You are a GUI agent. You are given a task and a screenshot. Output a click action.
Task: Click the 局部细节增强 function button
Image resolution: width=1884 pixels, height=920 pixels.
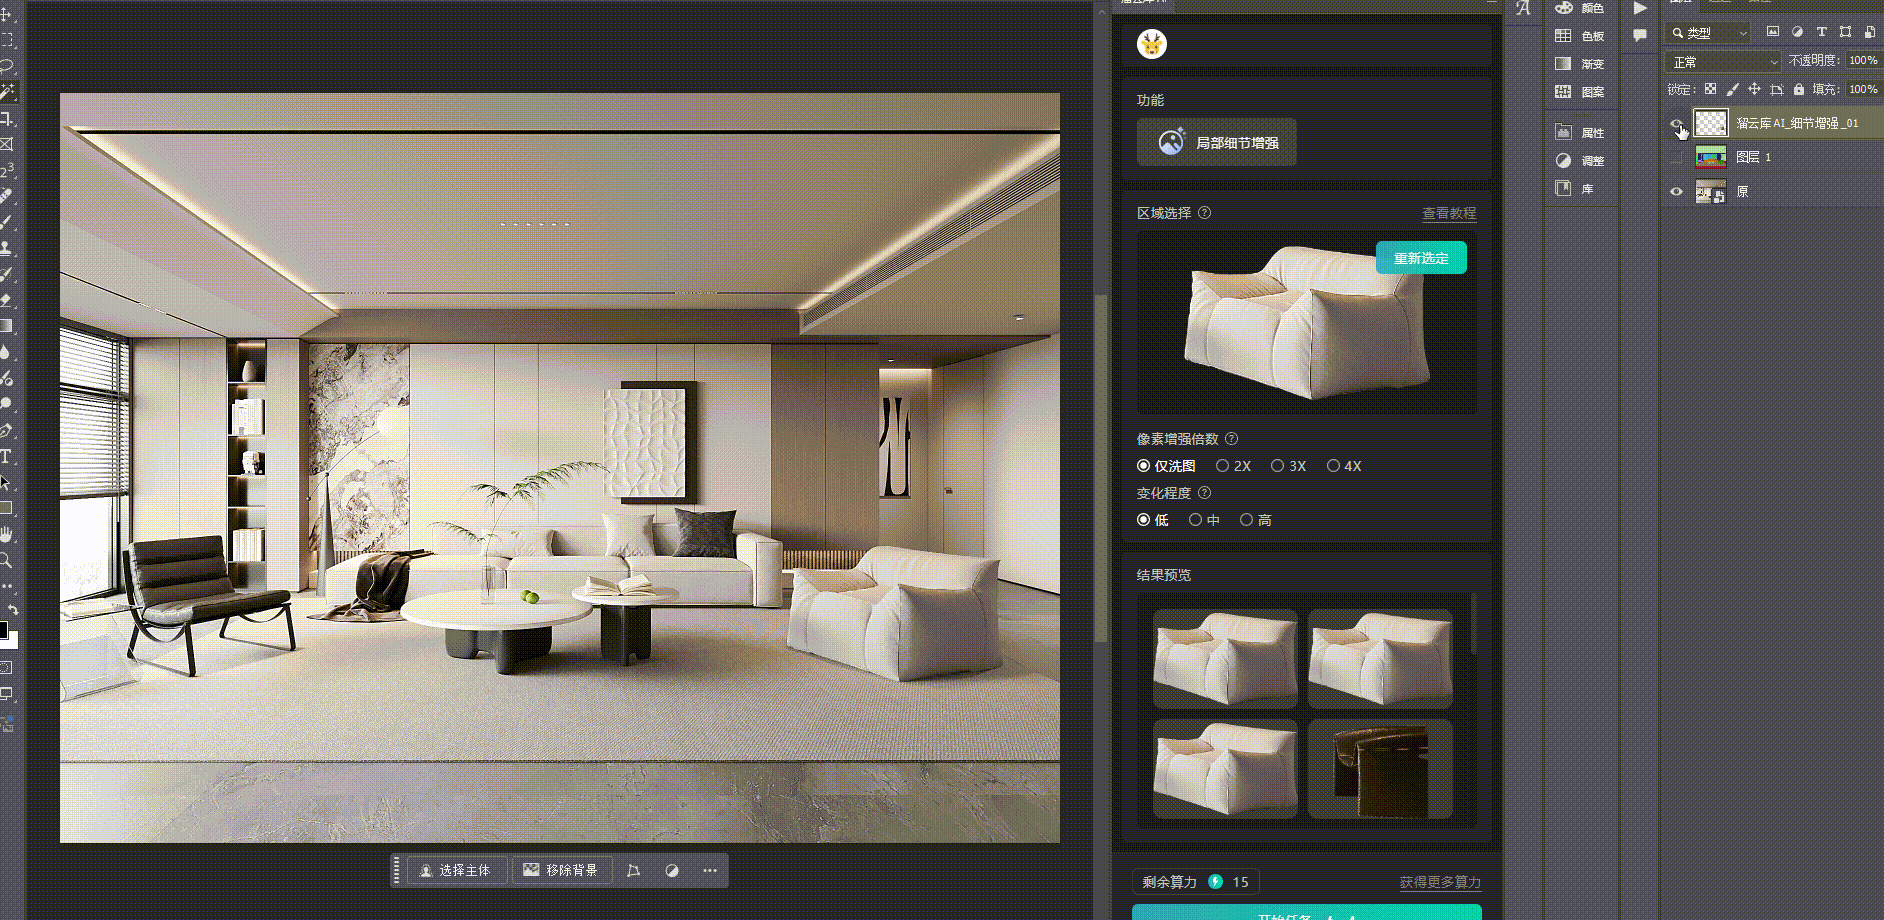tap(1217, 142)
